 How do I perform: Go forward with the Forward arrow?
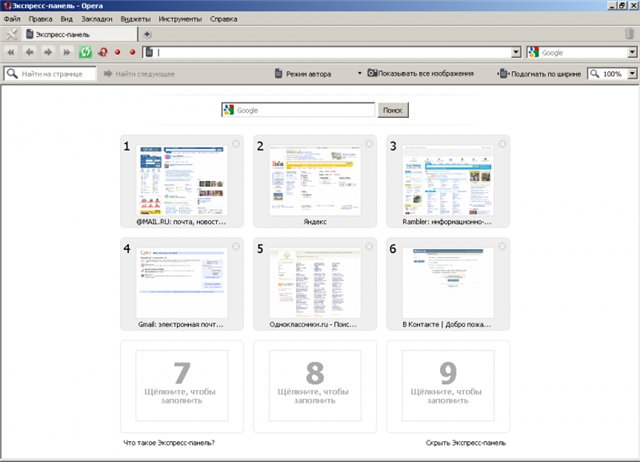[x=48, y=52]
